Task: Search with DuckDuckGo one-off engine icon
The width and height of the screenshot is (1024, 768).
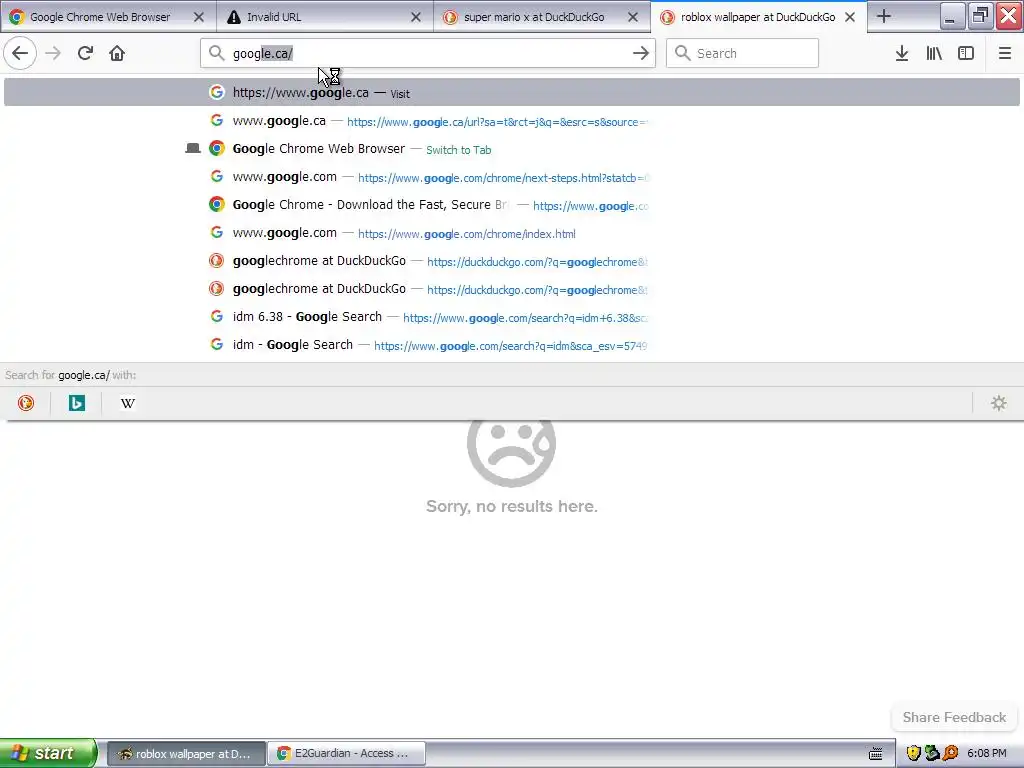Action: tap(25, 403)
